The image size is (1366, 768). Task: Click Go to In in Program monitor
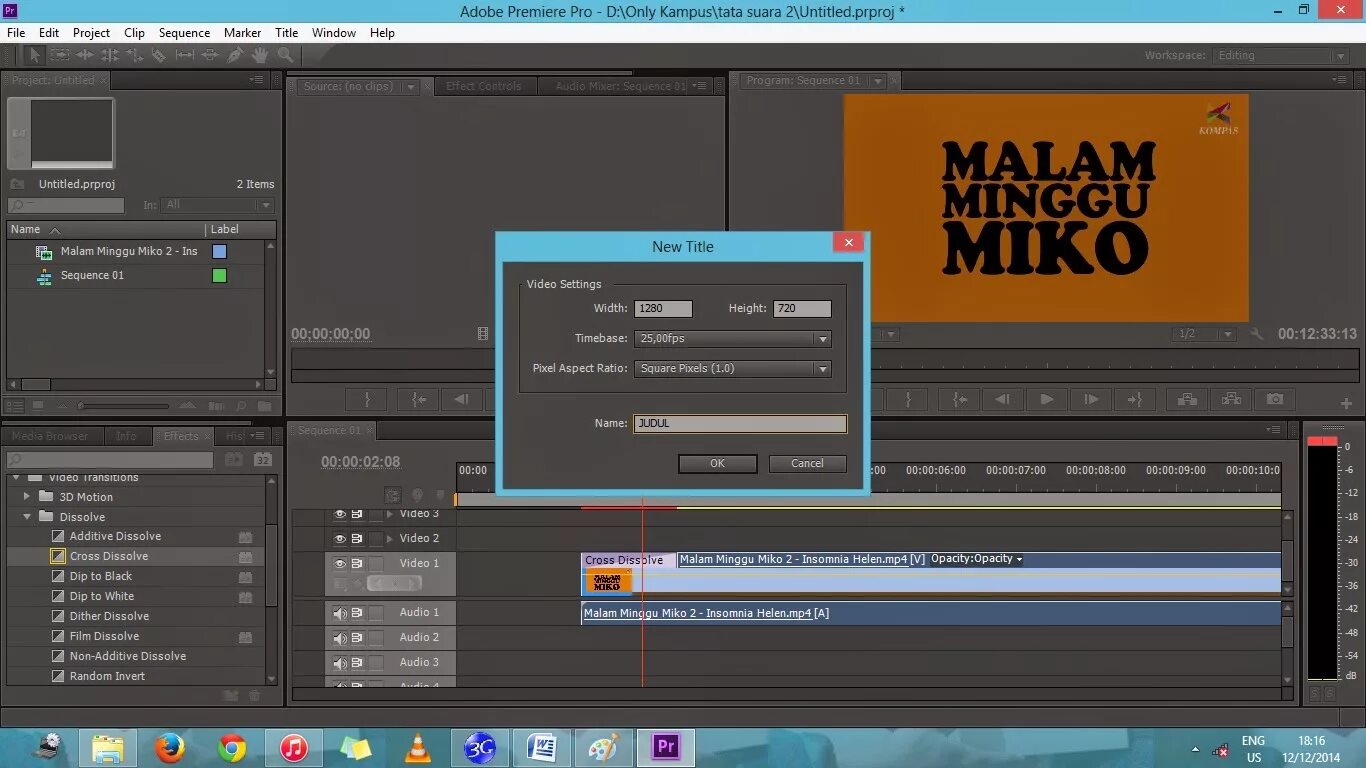pos(959,399)
